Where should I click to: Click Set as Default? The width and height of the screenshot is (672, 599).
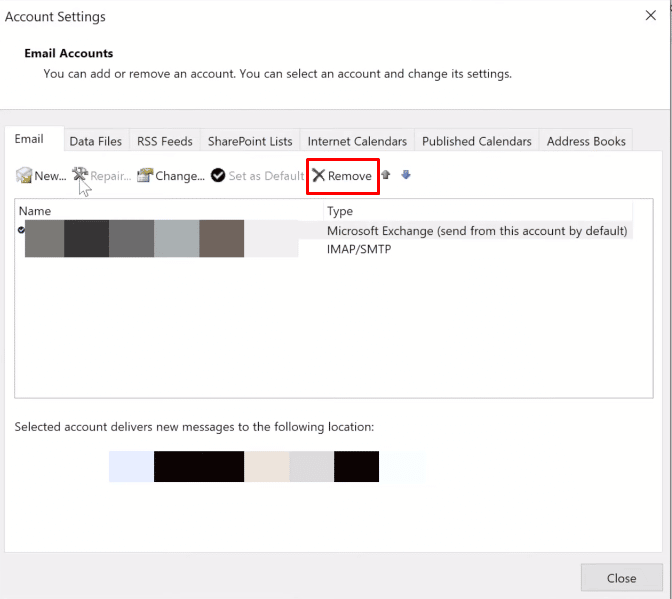[x=258, y=176]
